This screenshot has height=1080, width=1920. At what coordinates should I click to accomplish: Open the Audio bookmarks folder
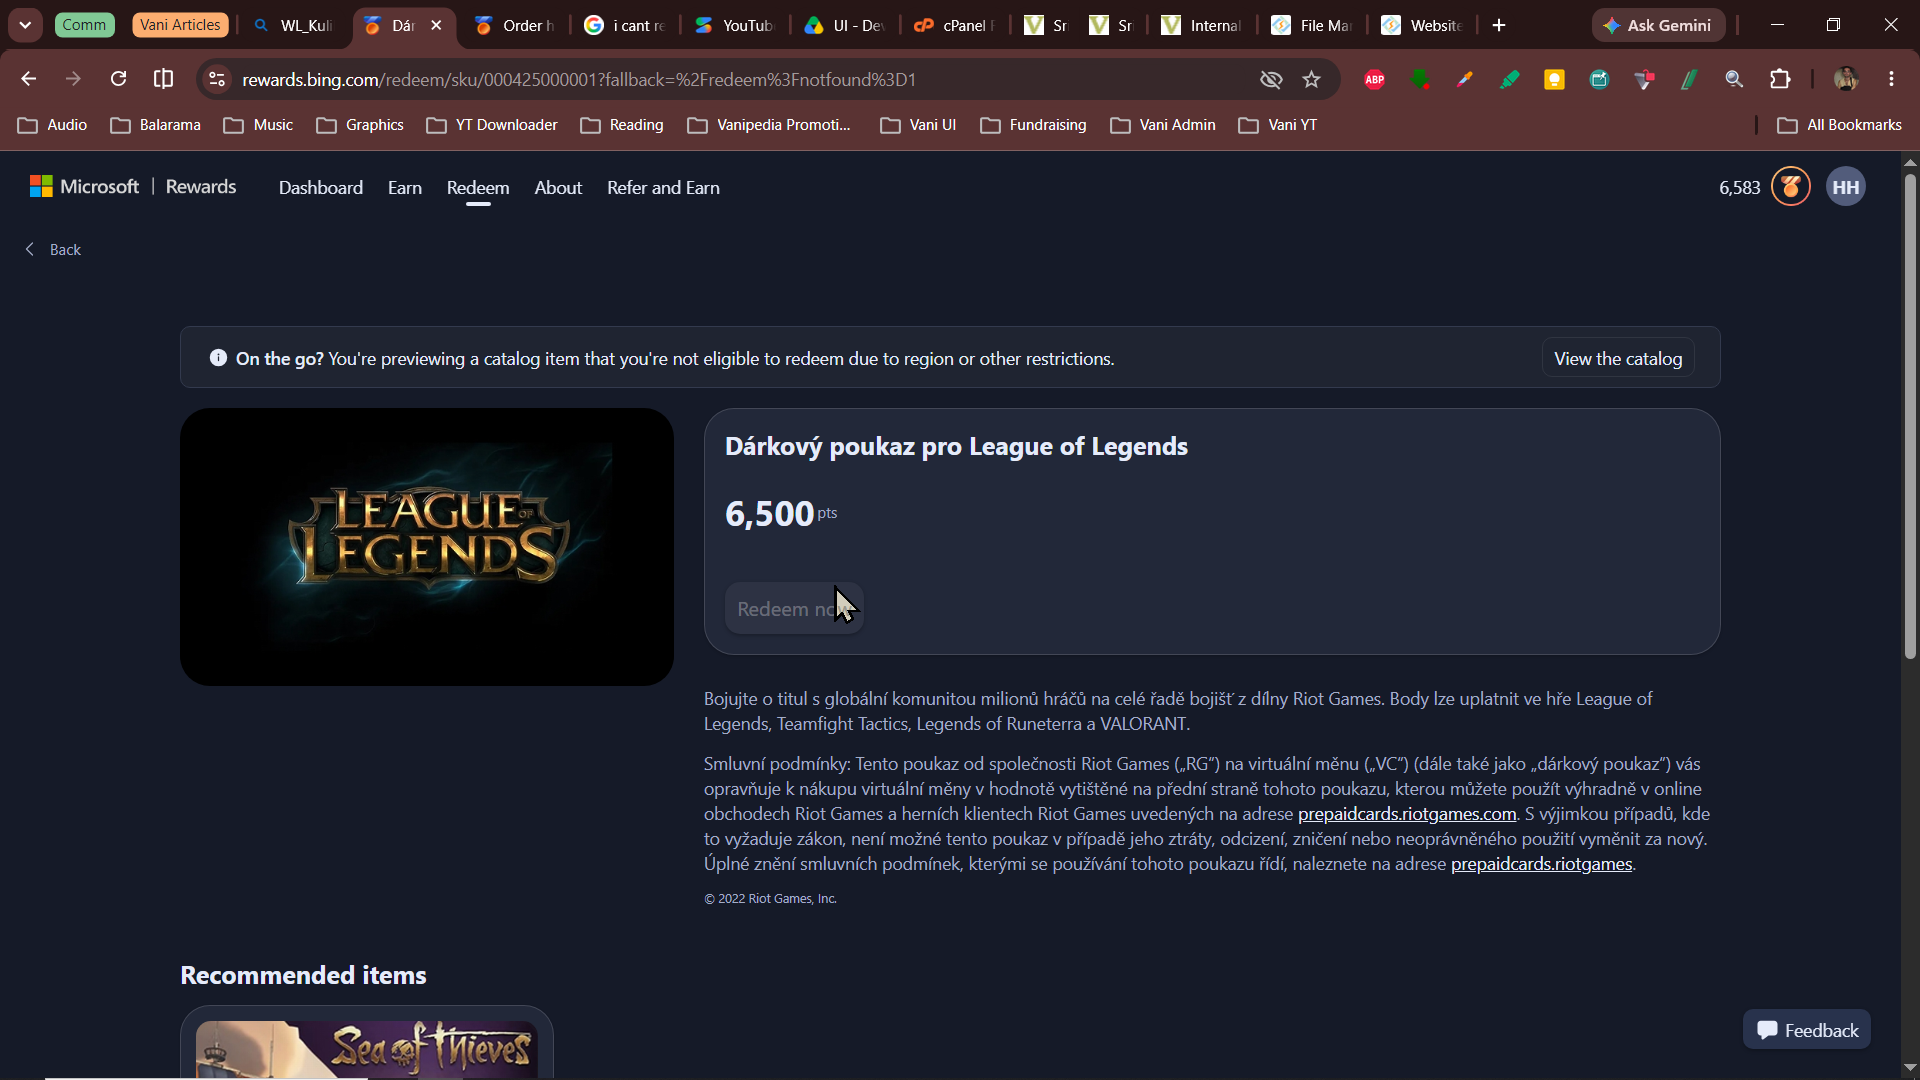coord(53,125)
